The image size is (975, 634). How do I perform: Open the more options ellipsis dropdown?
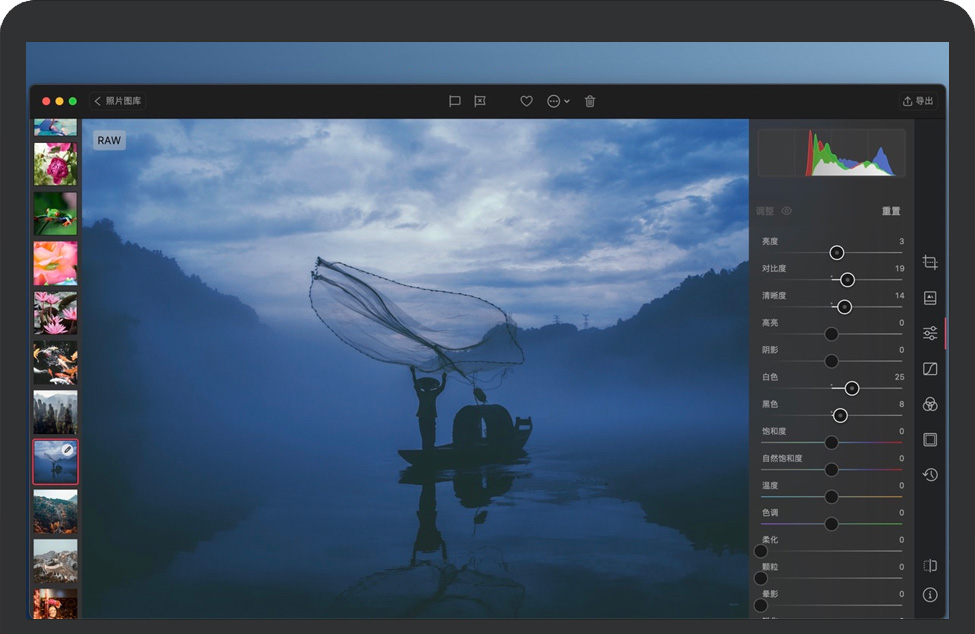[x=558, y=101]
